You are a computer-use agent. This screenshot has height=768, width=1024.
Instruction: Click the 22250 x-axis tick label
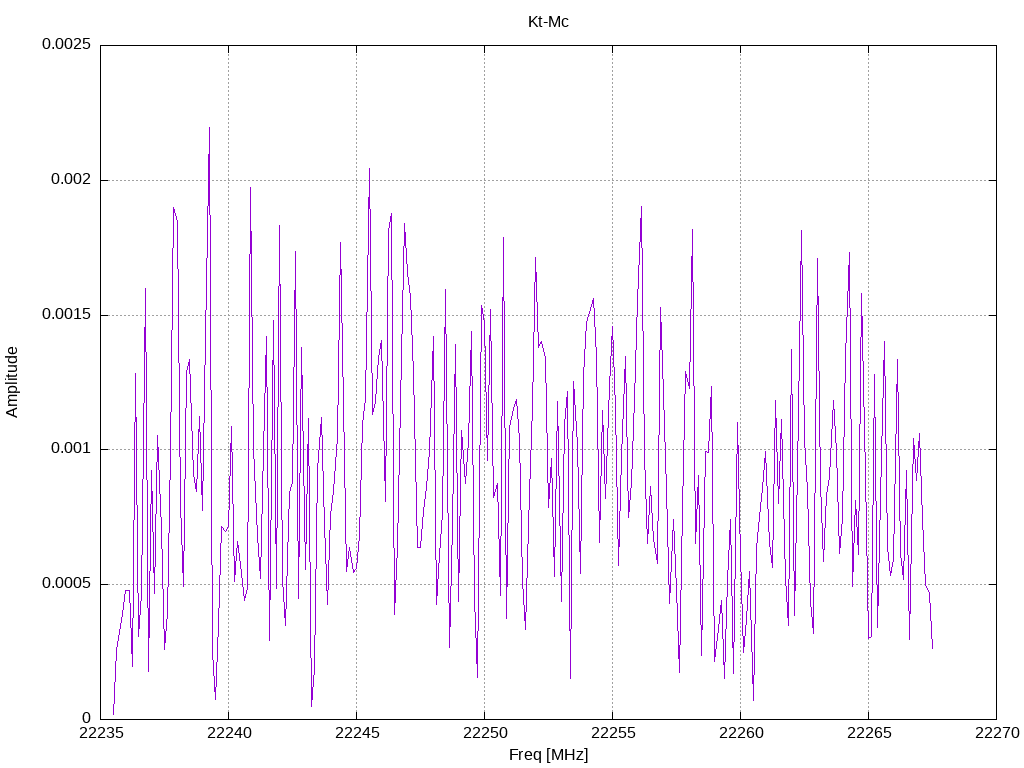(x=485, y=733)
